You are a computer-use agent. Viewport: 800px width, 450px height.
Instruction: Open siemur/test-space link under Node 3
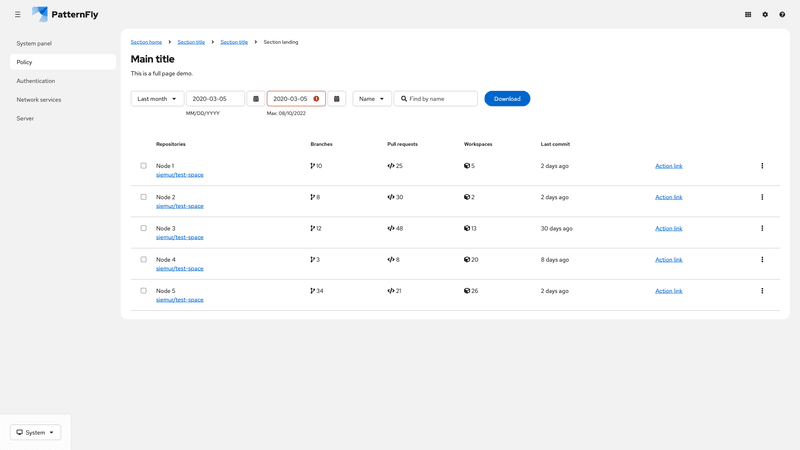pos(180,237)
